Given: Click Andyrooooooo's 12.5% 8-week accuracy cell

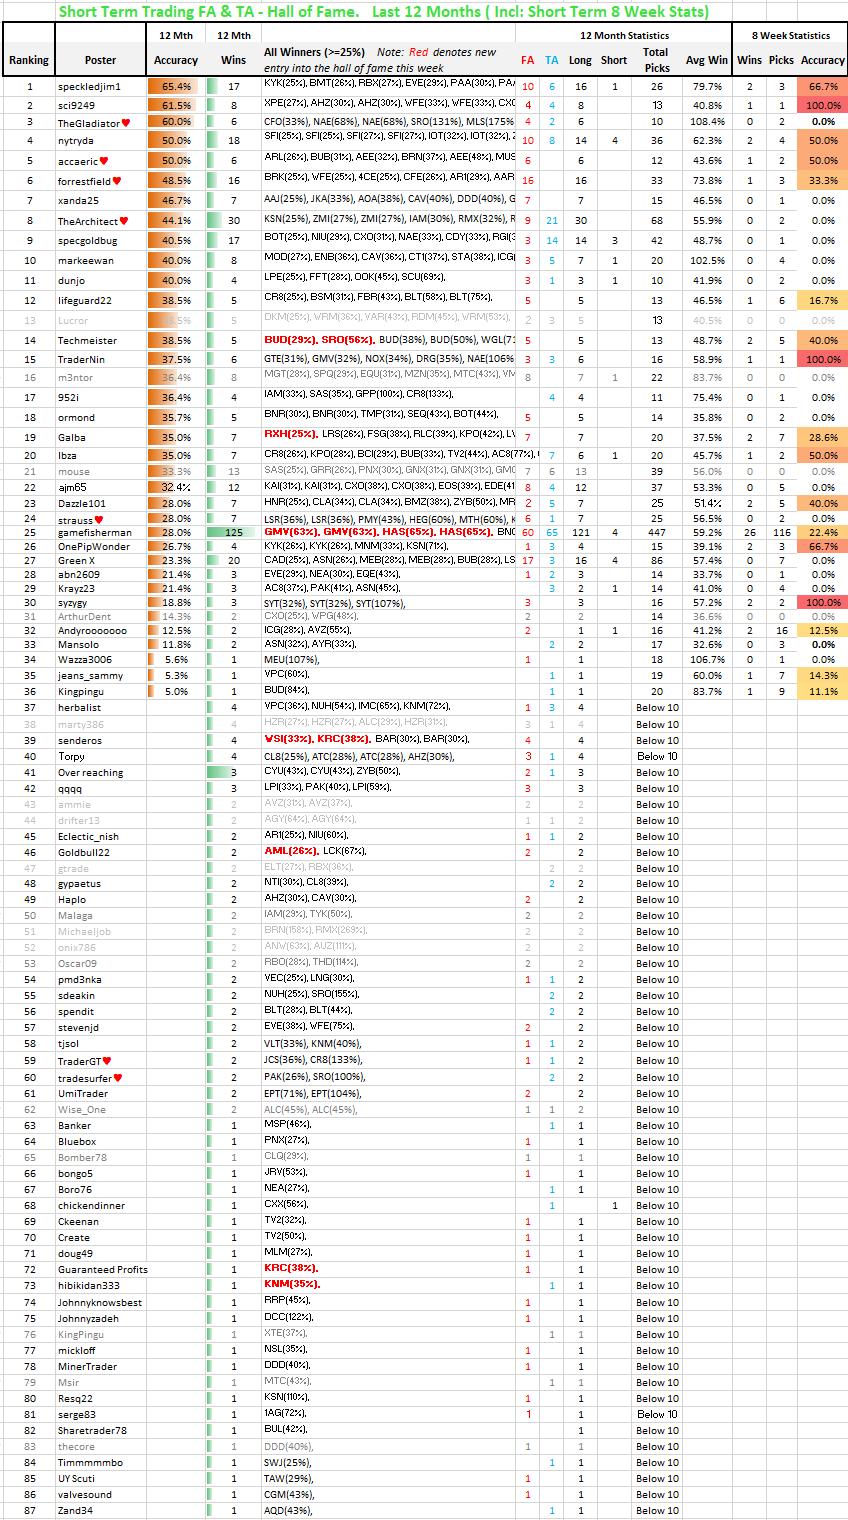Looking at the screenshot, I should (x=822, y=631).
